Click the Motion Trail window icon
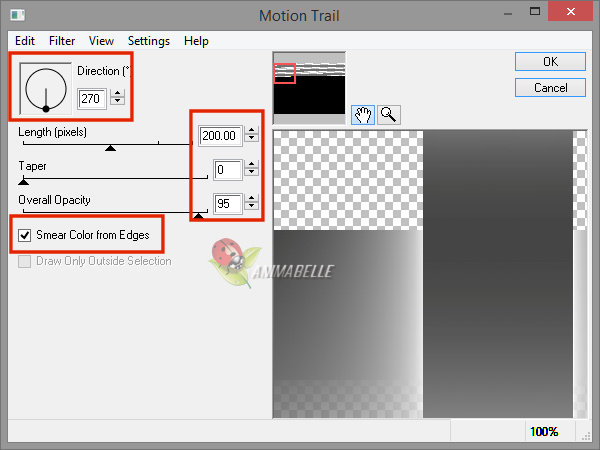 pyautogui.click(x=17, y=15)
